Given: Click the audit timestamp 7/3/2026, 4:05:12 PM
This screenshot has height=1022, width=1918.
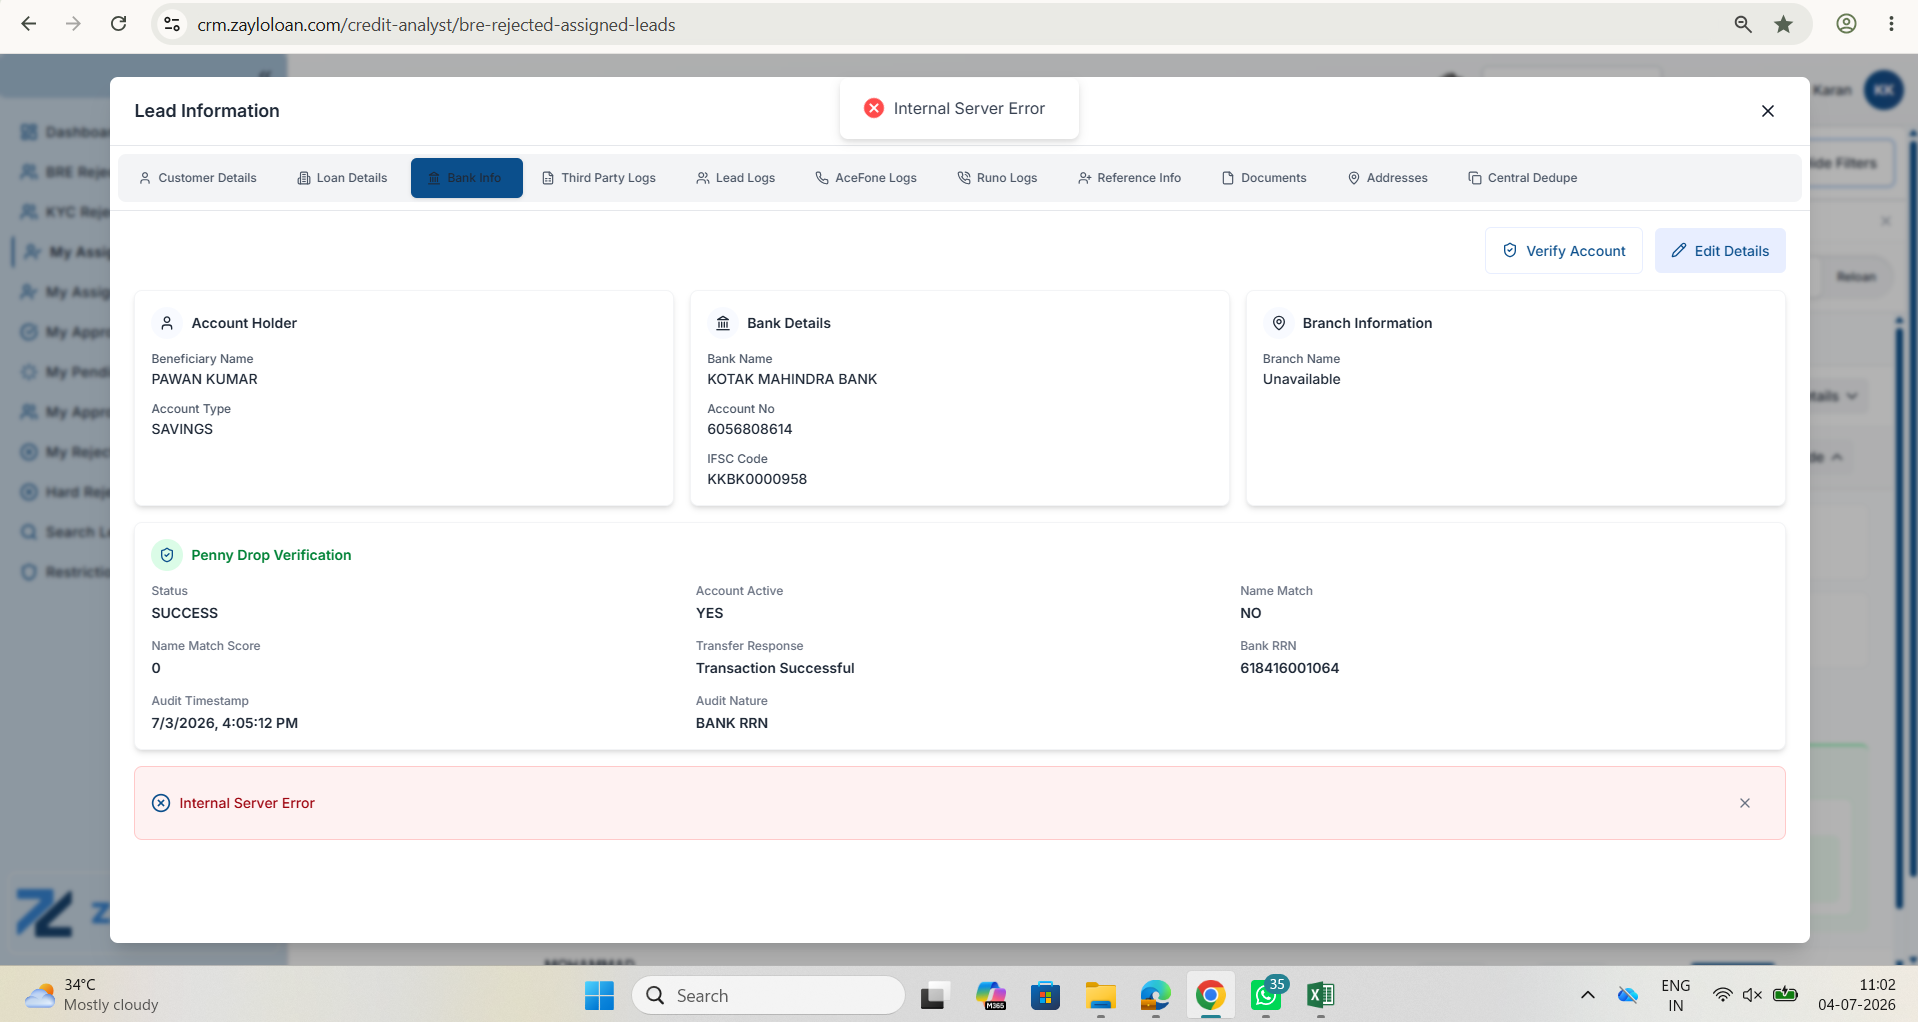Looking at the screenshot, I should coord(225,723).
